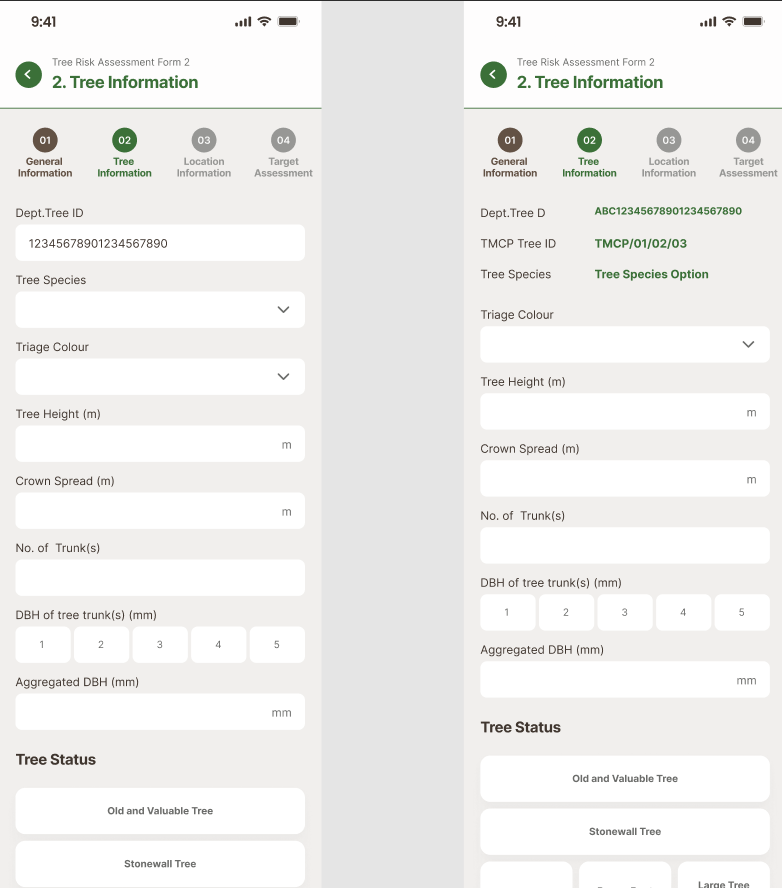
Task: Go to the General Information step label, left screen
Action: click(x=45, y=167)
